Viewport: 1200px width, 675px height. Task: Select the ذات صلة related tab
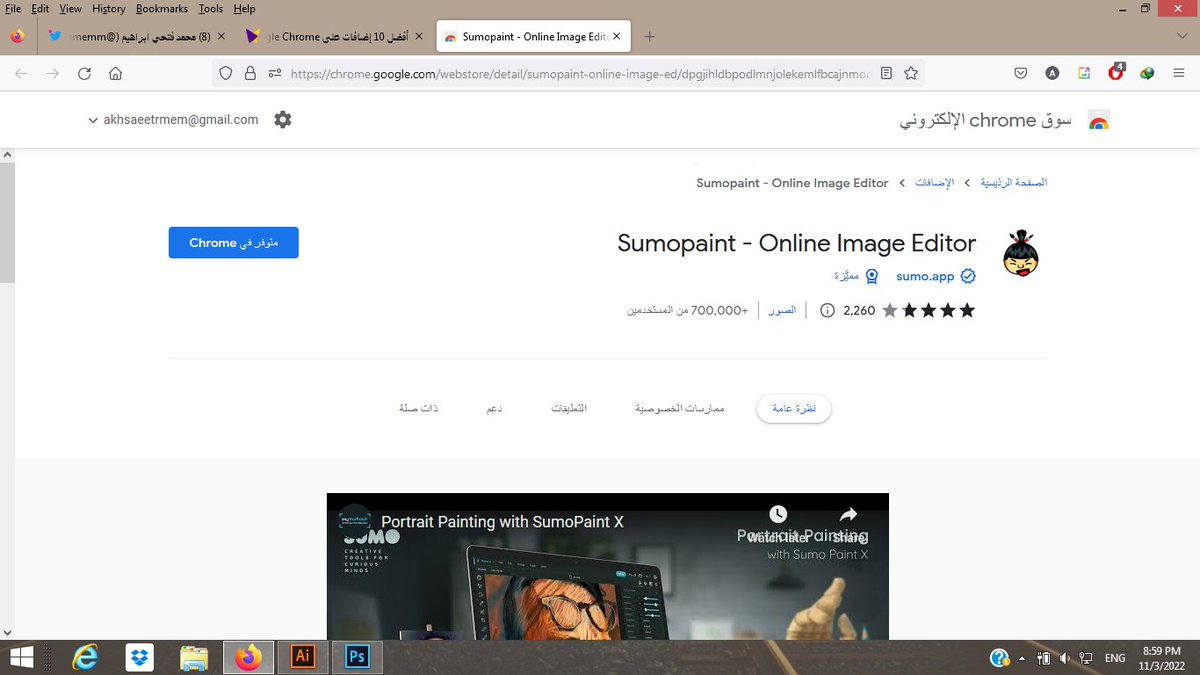coord(419,409)
